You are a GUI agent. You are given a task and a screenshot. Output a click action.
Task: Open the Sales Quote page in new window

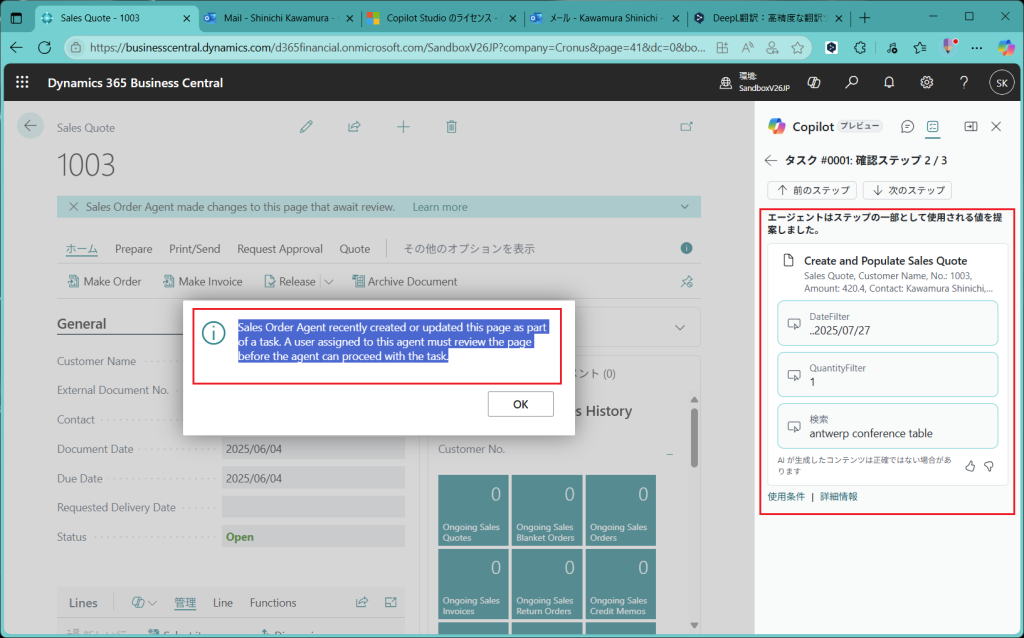686,127
